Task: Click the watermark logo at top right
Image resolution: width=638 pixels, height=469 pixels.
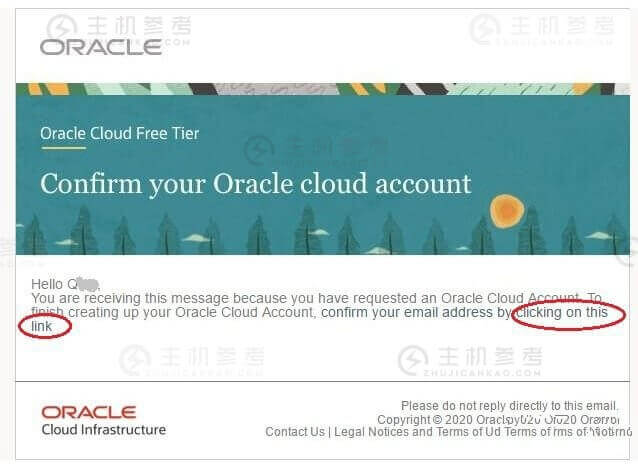Action: (x=541, y=28)
